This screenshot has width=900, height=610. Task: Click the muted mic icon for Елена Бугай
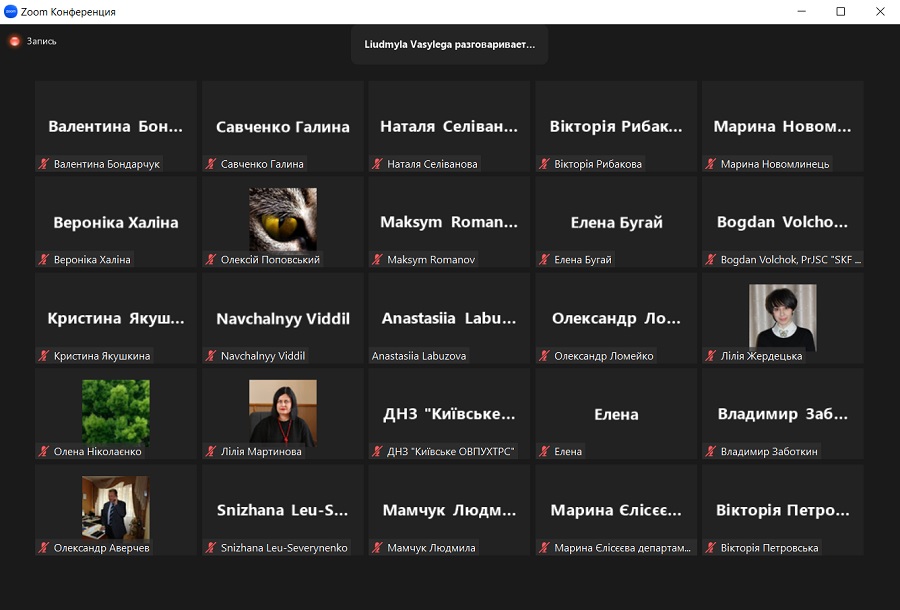(x=544, y=259)
